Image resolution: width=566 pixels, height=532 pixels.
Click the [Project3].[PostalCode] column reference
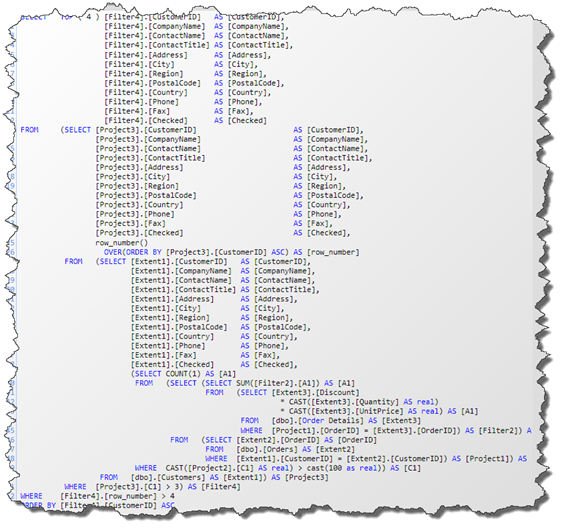coord(146,196)
